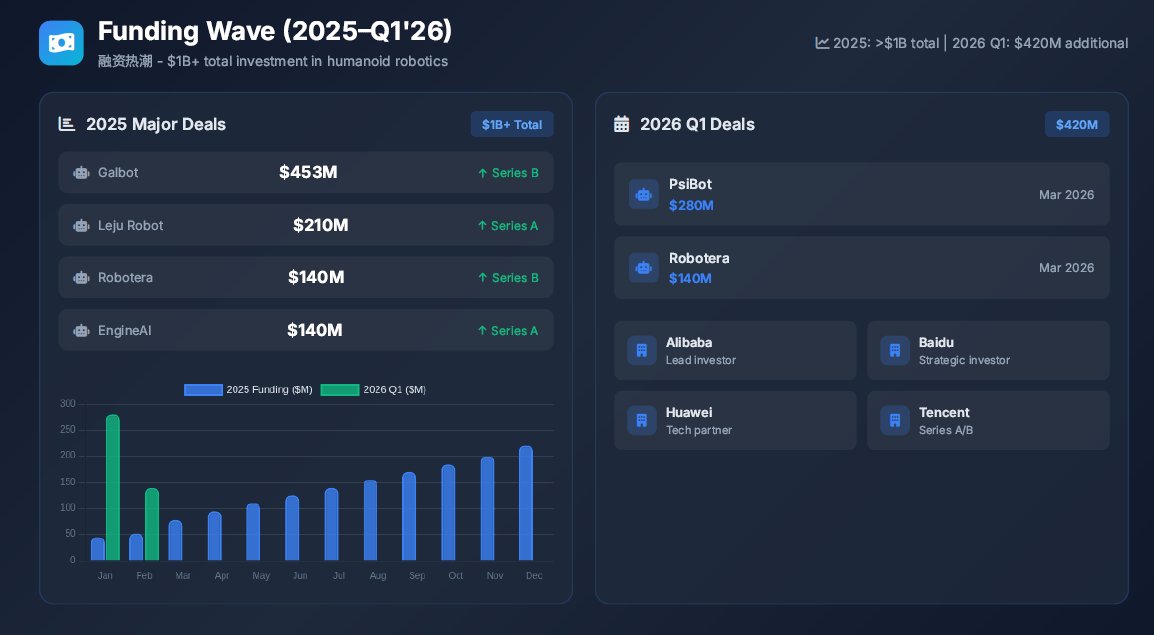Click the robot icon in the Galbot row
This screenshot has height=635, width=1154.
point(81,173)
